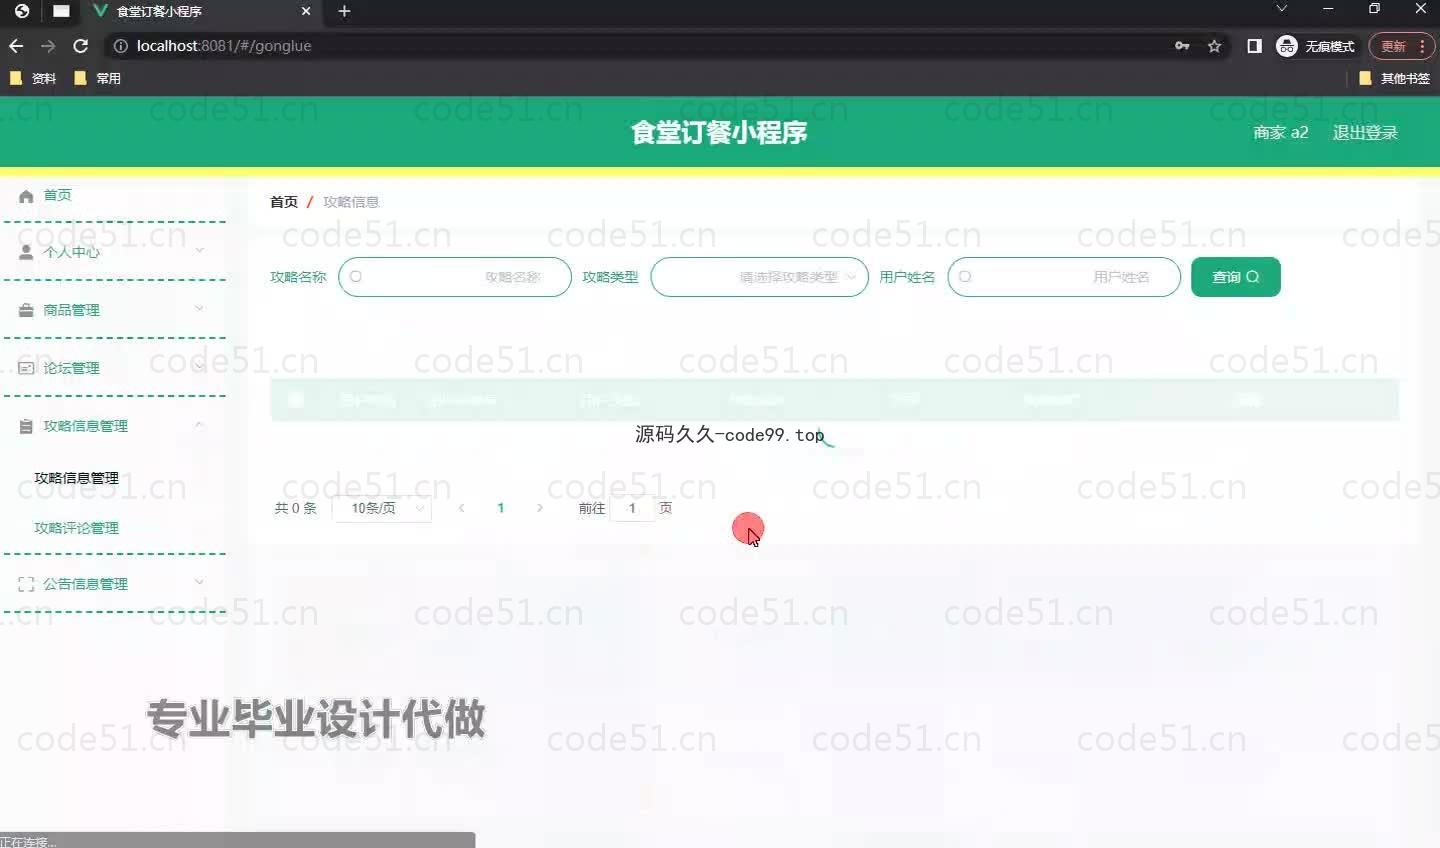
Task: Open browser menu three dots
Action: 1422,46
